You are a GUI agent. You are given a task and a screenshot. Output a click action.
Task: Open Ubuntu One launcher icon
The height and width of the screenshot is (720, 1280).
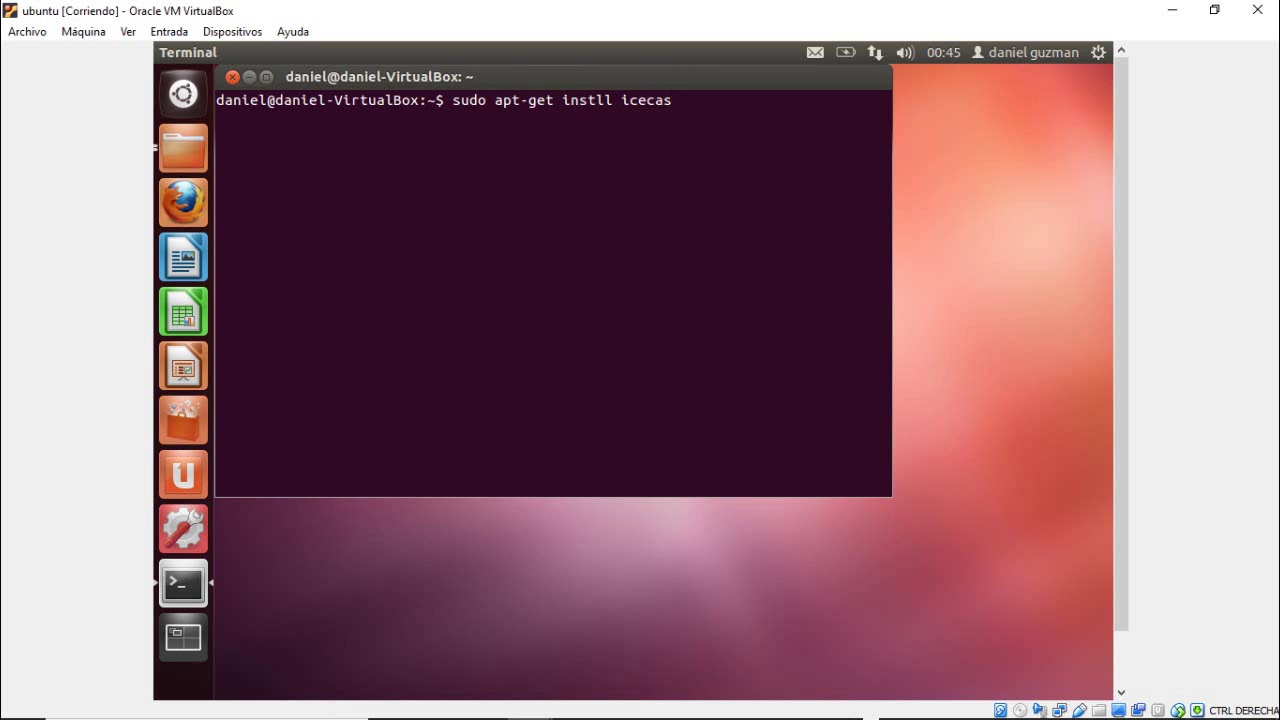183,474
